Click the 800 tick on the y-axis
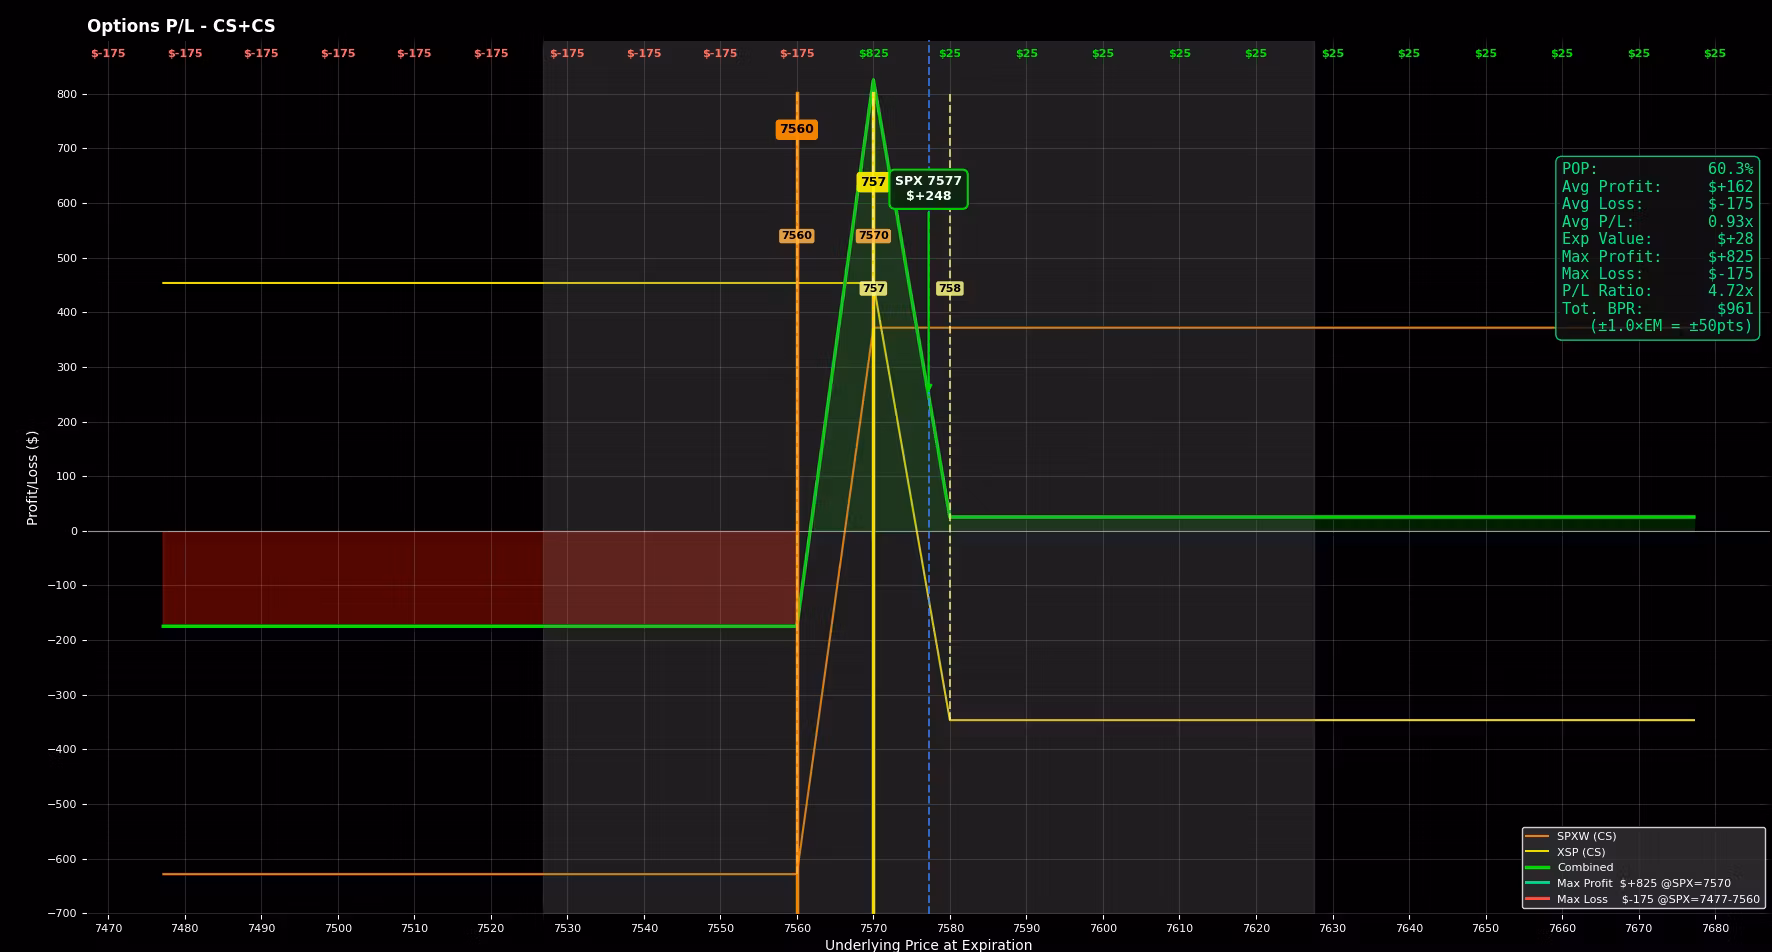Screen dimensions: 1772x952 [67, 94]
